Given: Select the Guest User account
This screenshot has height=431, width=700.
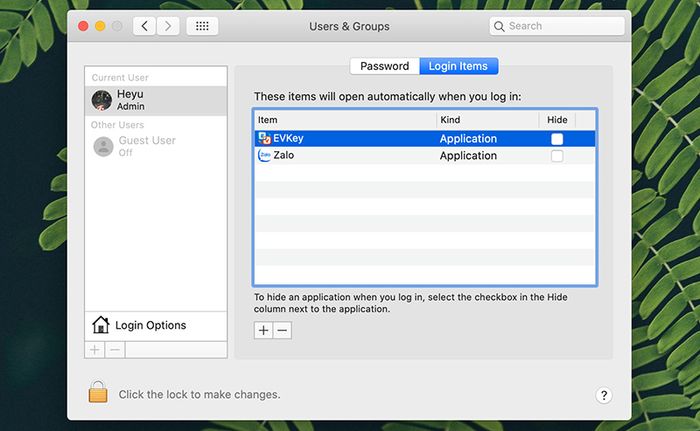Looking at the screenshot, I should 156,146.
